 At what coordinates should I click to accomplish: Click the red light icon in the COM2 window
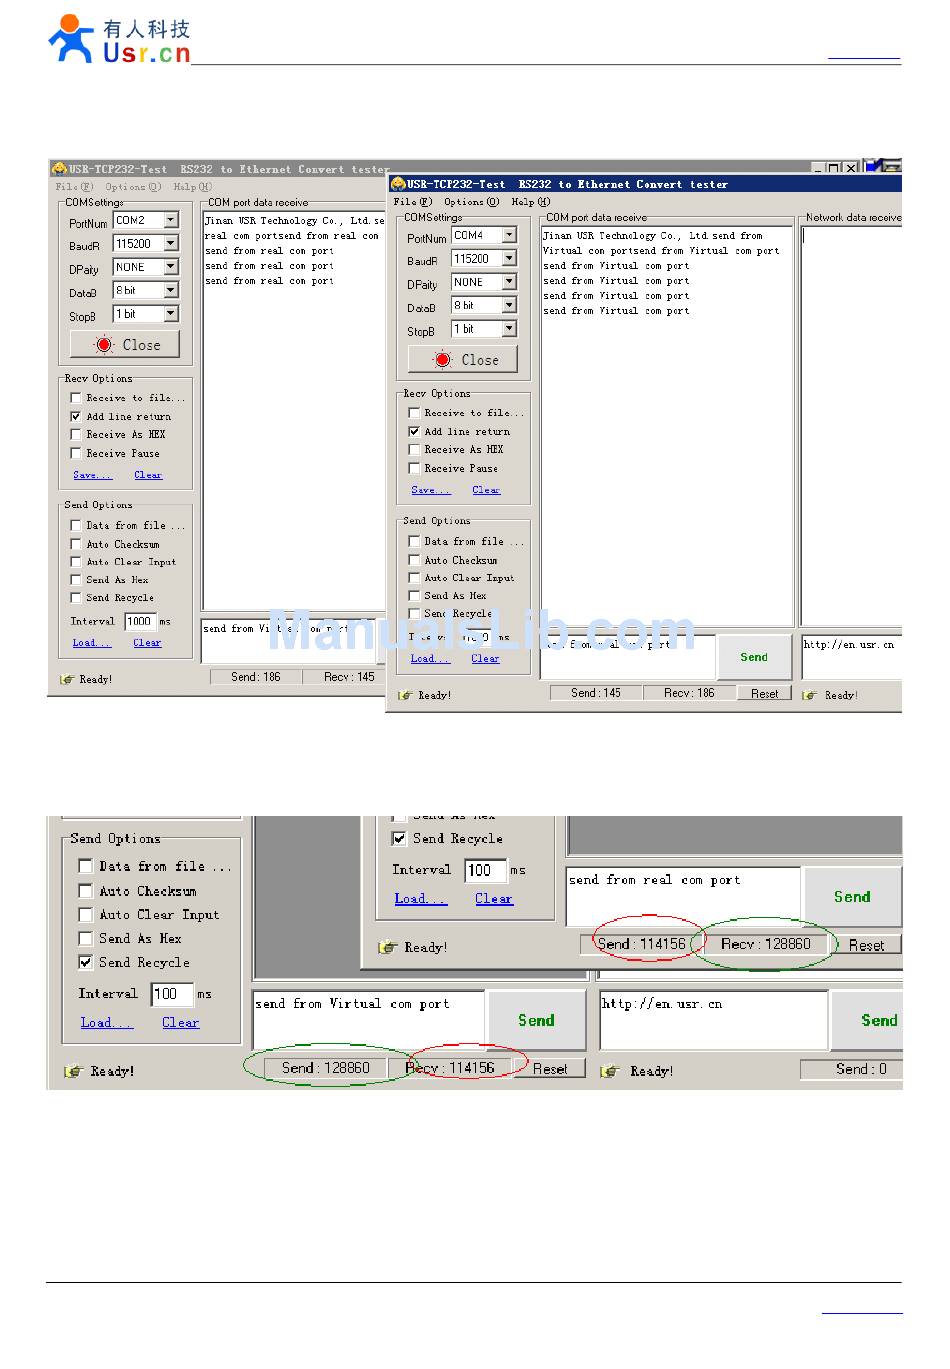pos(104,345)
